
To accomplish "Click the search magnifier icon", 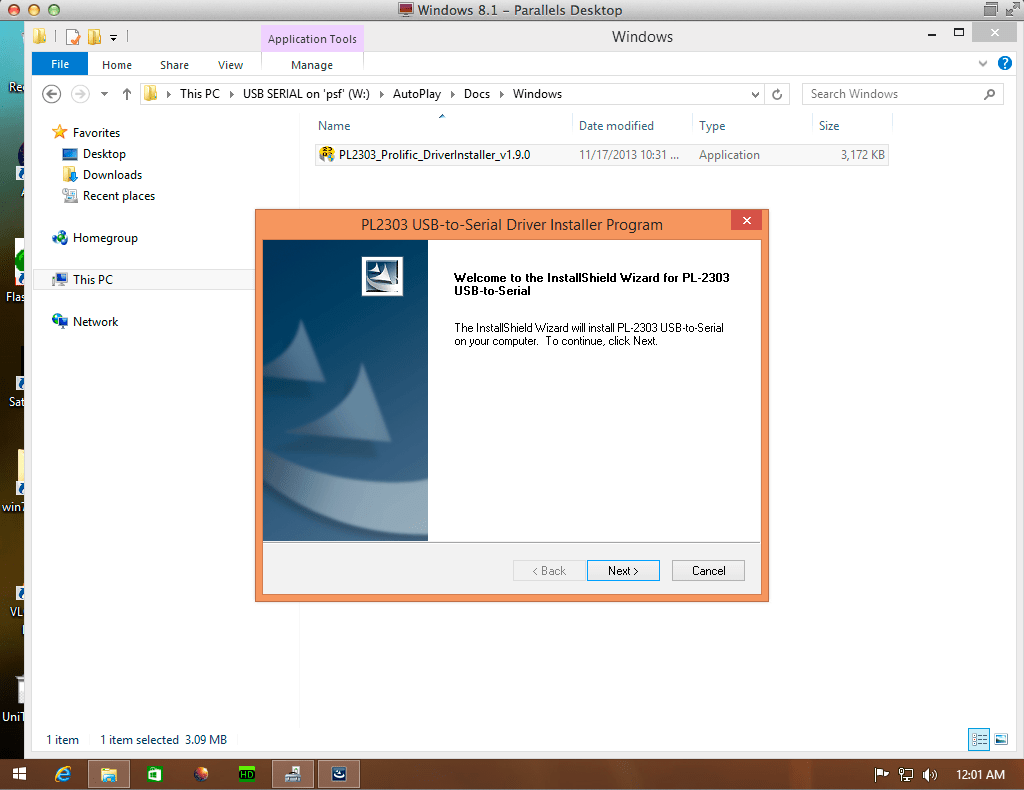I will pyautogui.click(x=989, y=94).
